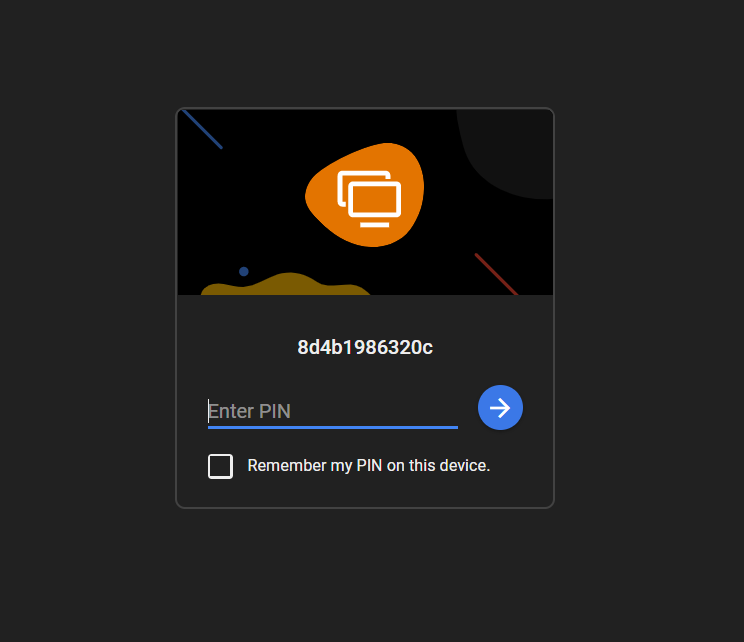
Task: Click the brownish-yellow wavy shape in banner
Action: point(285,285)
